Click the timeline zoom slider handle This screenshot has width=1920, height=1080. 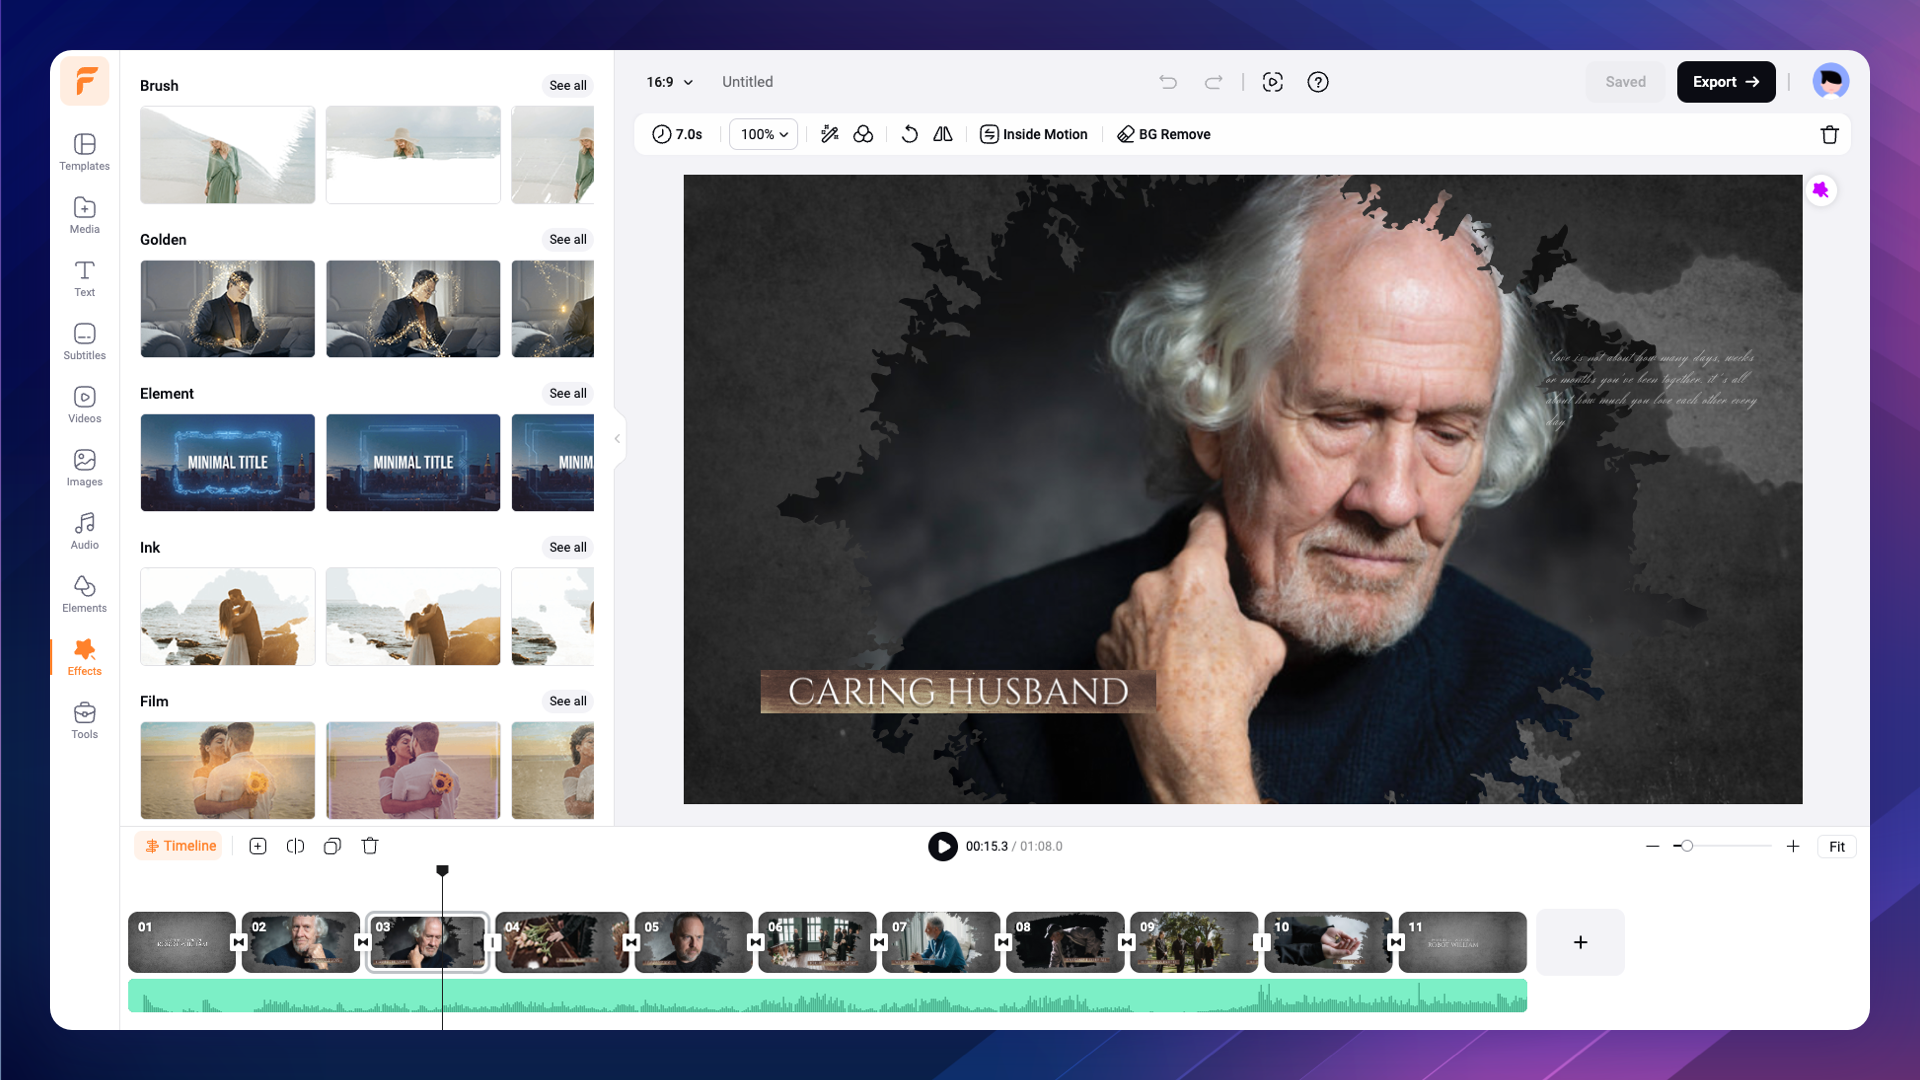1686,846
